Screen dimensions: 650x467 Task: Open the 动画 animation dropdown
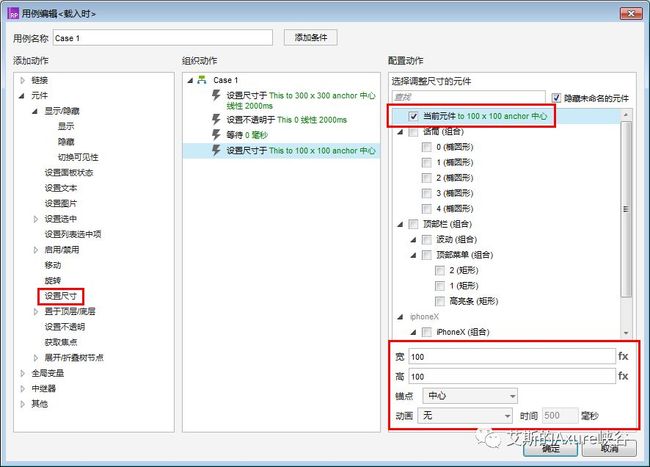(x=465, y=415)
